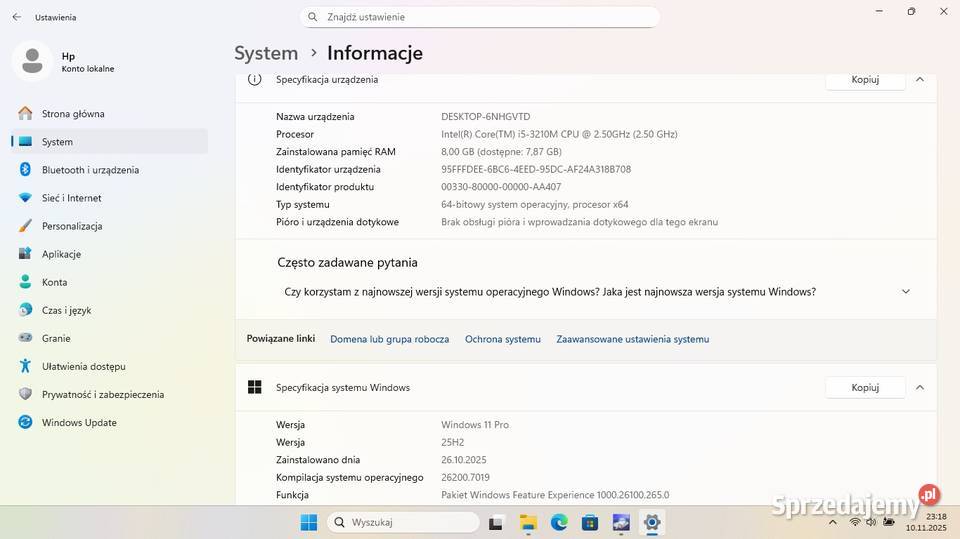Click the Konta person icon
Image resolution: width=960 pixels, height=539 pixels.
(25, 282)
